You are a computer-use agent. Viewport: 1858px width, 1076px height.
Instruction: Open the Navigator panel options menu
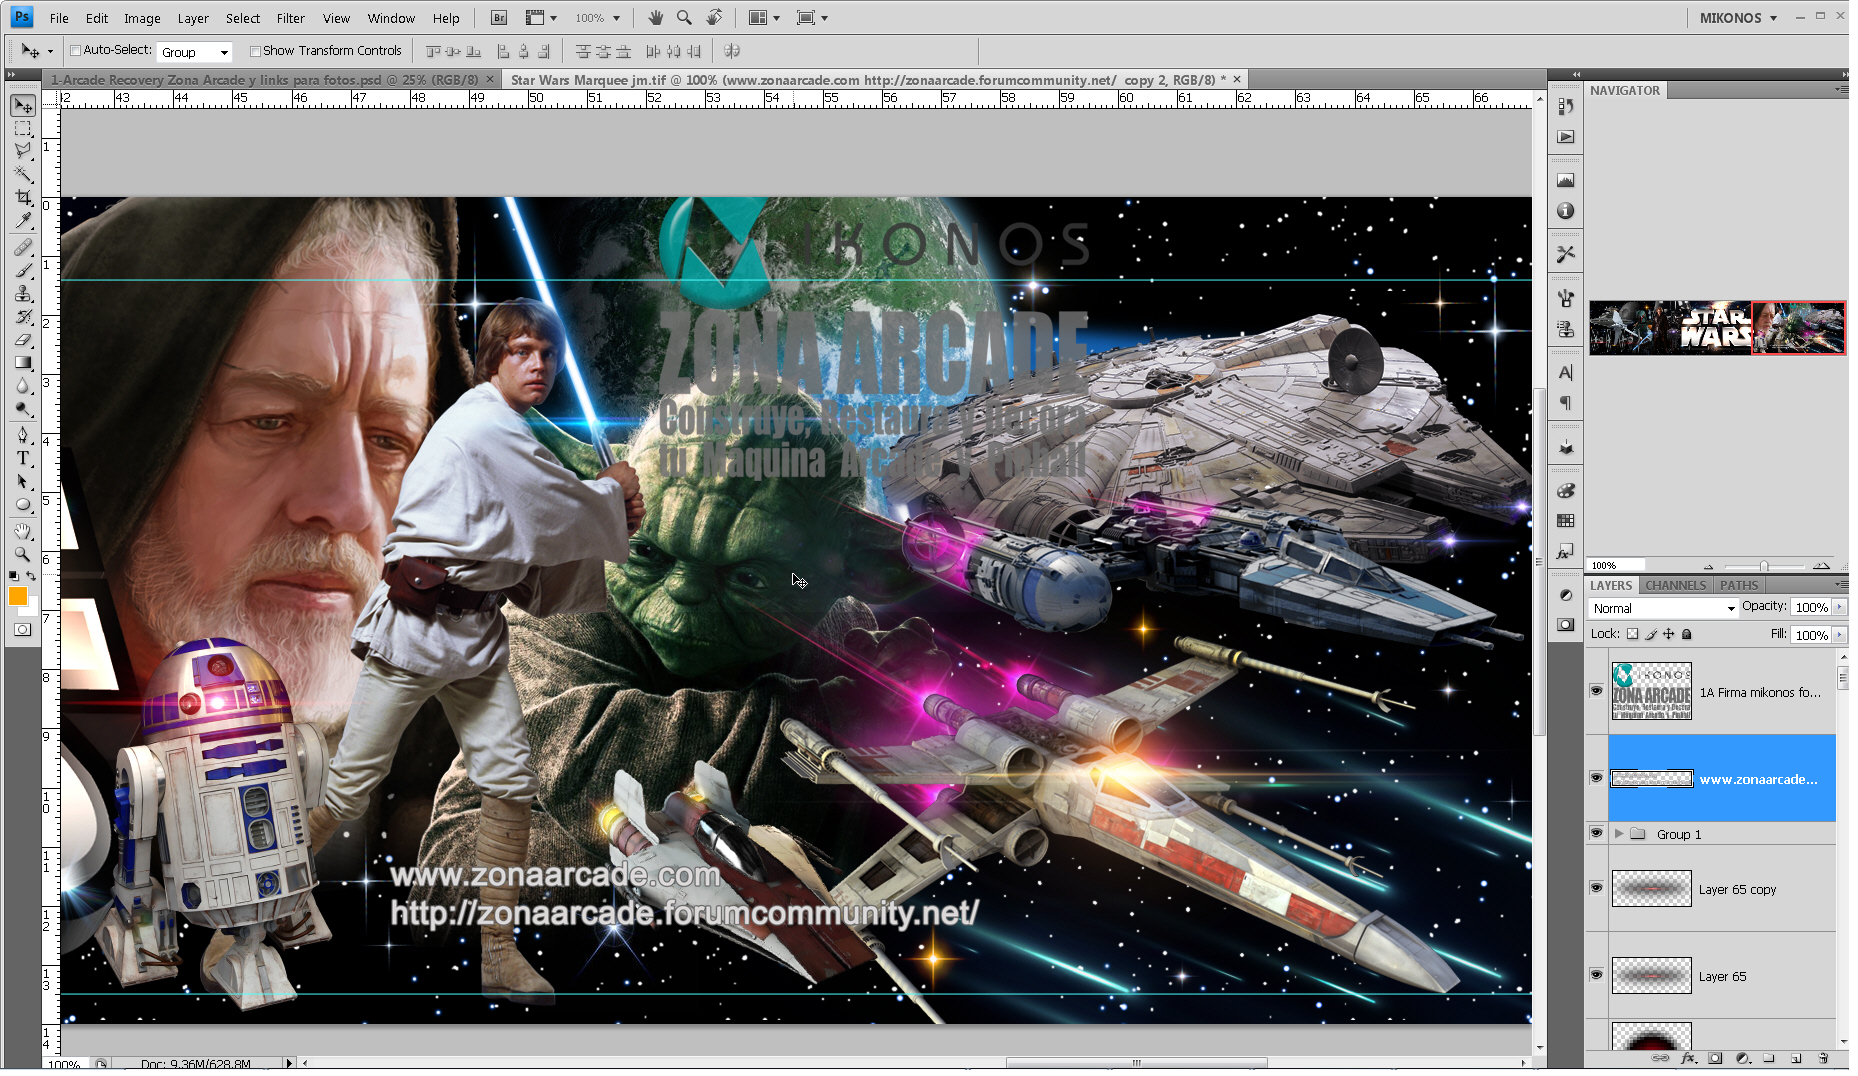pos(1840,90)
